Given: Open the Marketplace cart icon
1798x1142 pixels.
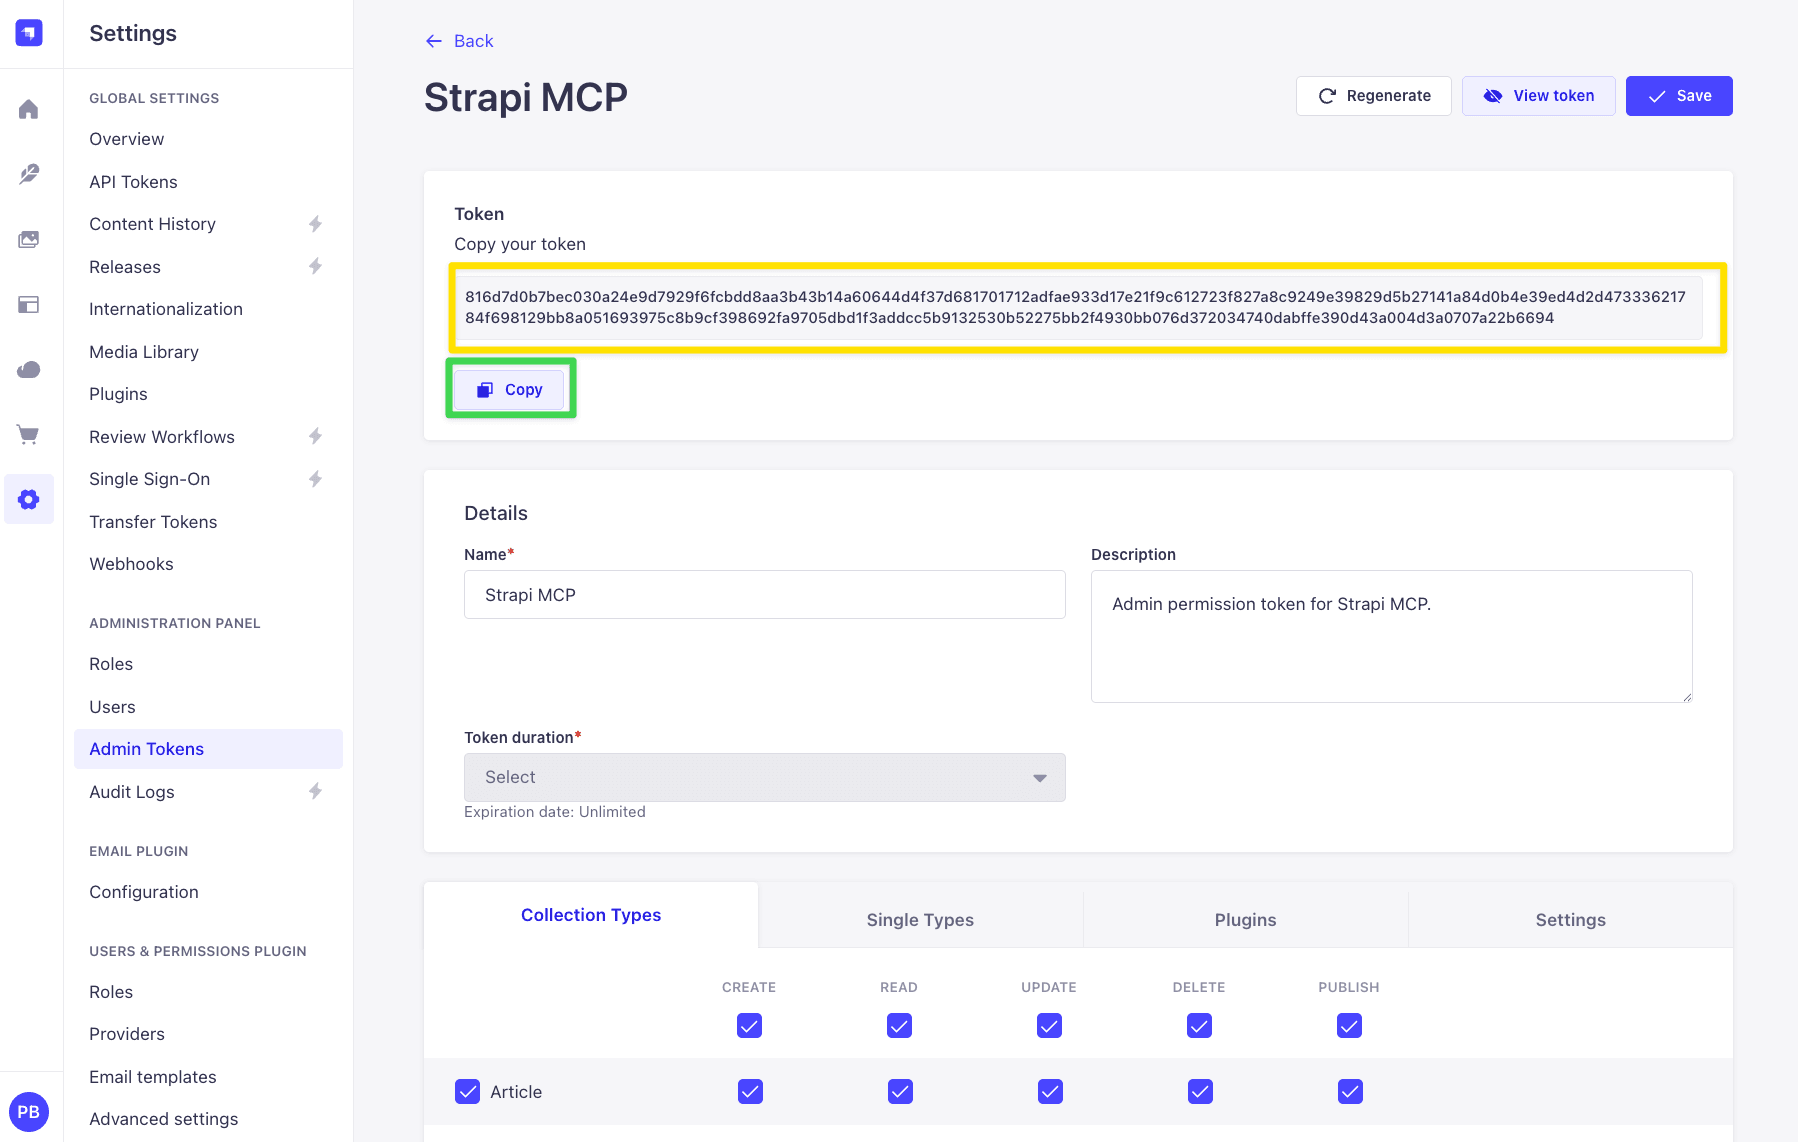Looking at the screenshot, I should click(x=29, y=434).
